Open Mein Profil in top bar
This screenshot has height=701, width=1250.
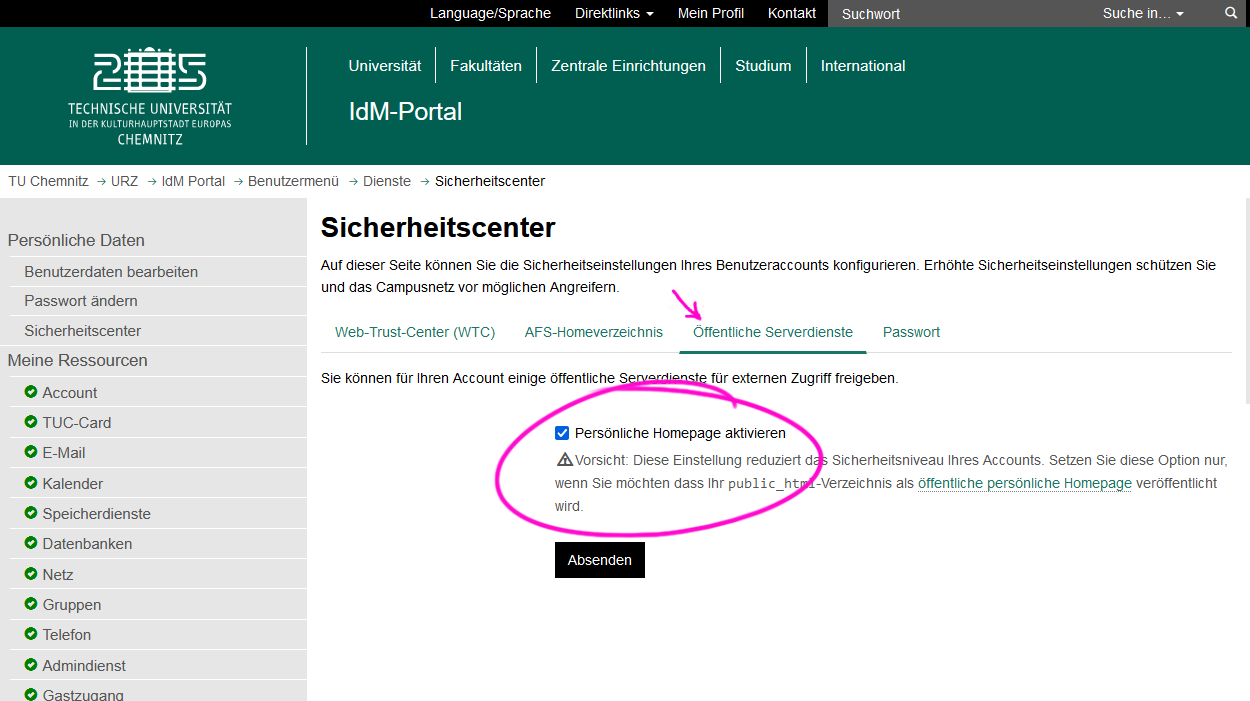(x=711, y=13)
